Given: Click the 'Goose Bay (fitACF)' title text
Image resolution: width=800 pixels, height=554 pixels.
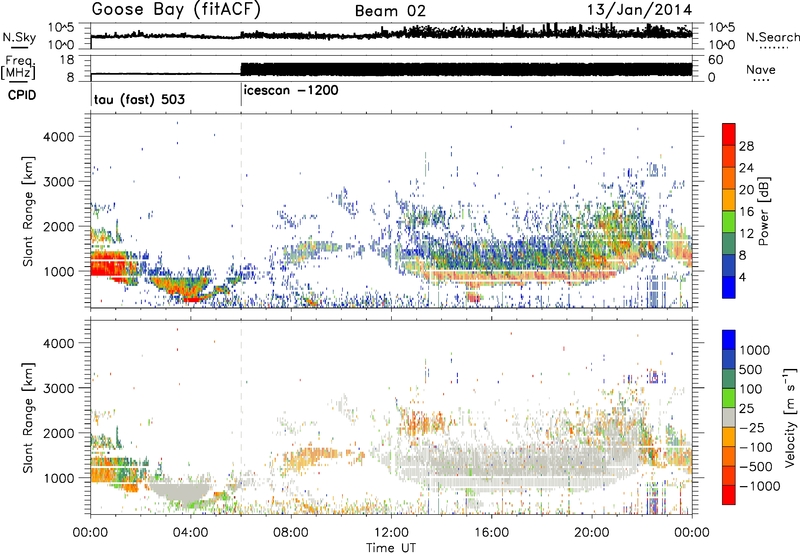Looking at the screenshot, I should (176, 9).
